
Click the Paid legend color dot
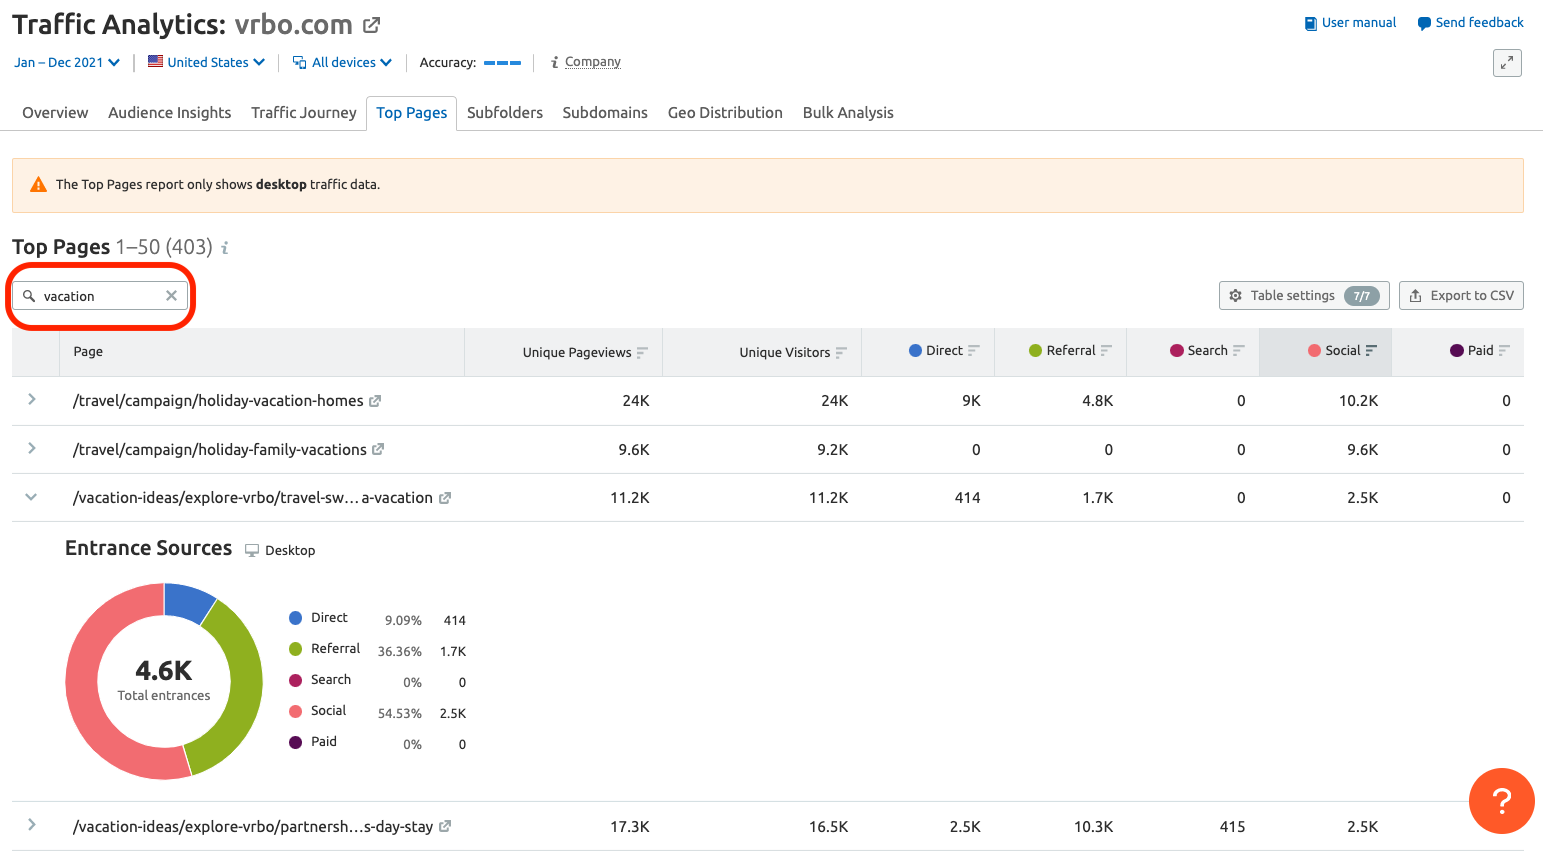tap(295, 742)
